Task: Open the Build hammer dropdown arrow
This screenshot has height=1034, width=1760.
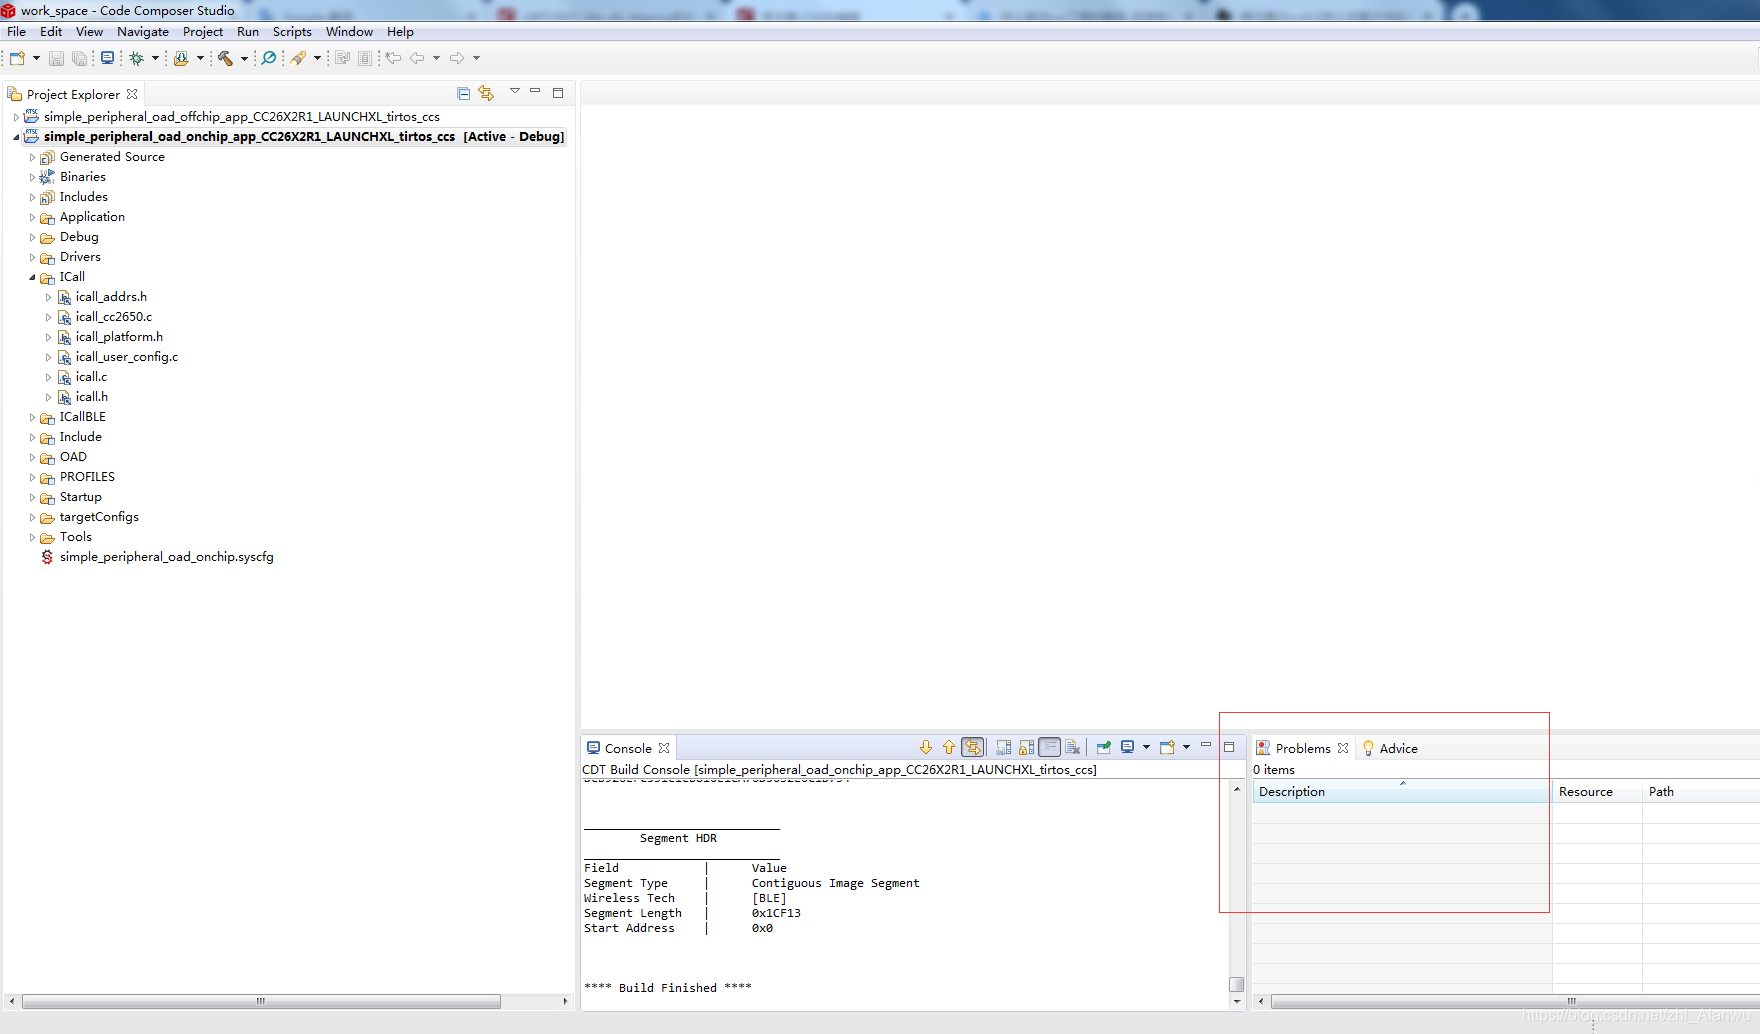Action: pyautogui.click(x=244, y=58)
